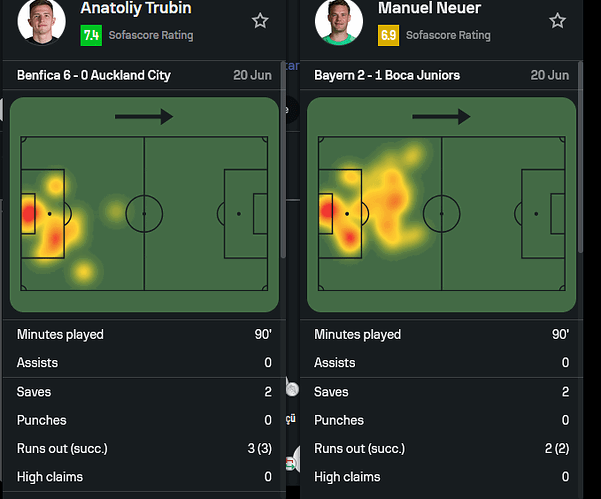Select Trubin's Minutes played row
This screenshot has width=601, height=499.
(x=144, y=334)
